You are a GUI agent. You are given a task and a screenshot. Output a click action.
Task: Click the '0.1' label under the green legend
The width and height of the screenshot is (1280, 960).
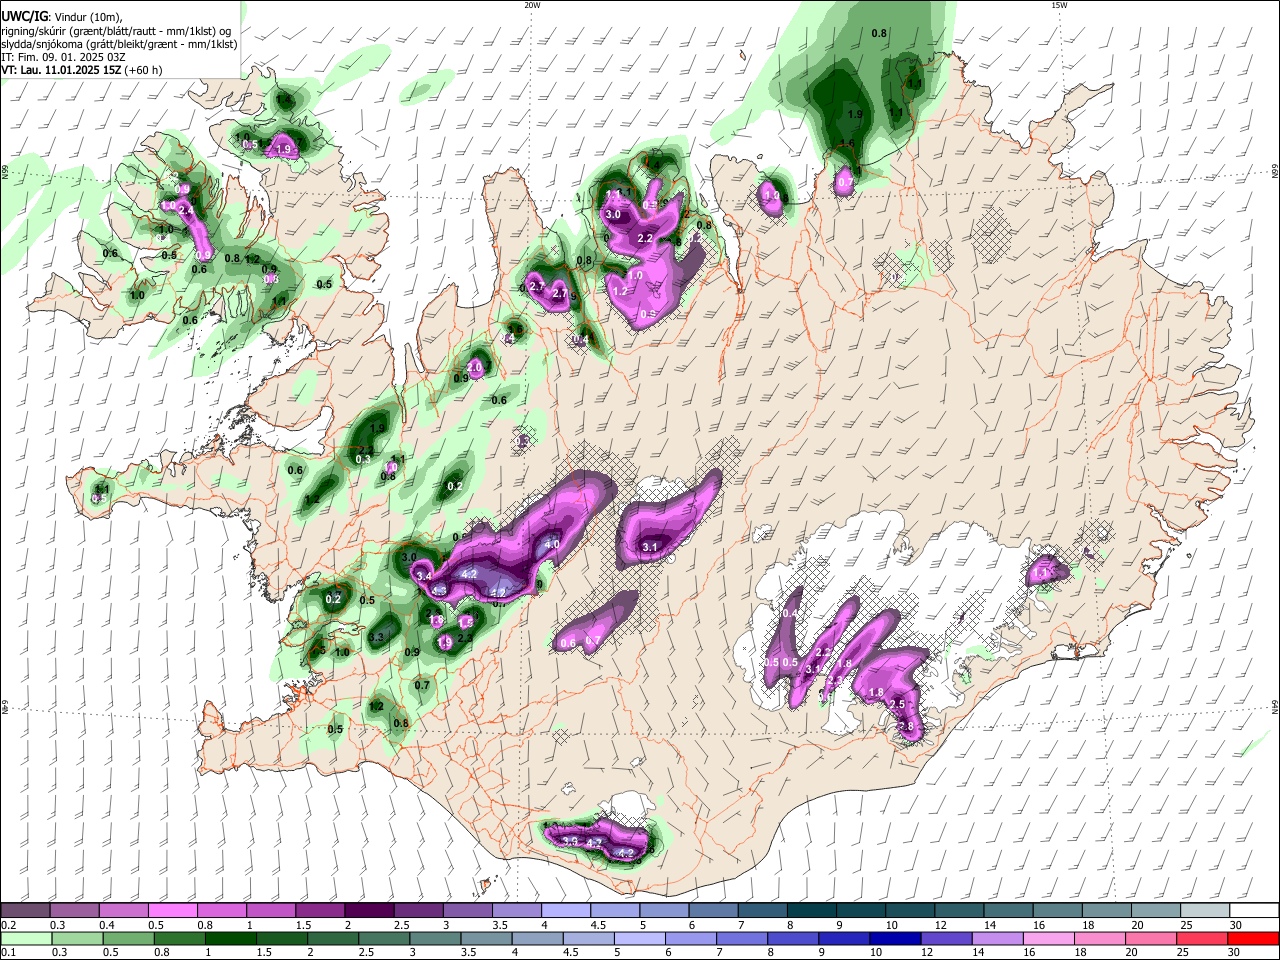[x=7, y=953]
